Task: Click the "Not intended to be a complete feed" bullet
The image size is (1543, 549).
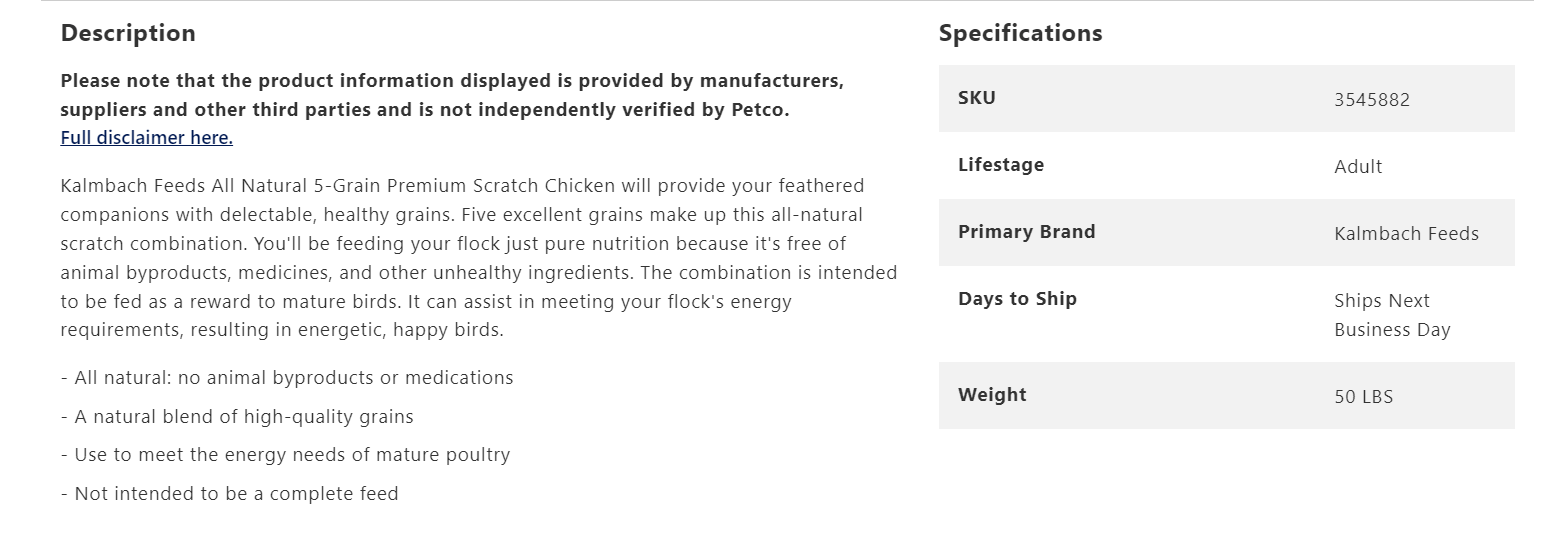Action: click(x=229, y=494)
